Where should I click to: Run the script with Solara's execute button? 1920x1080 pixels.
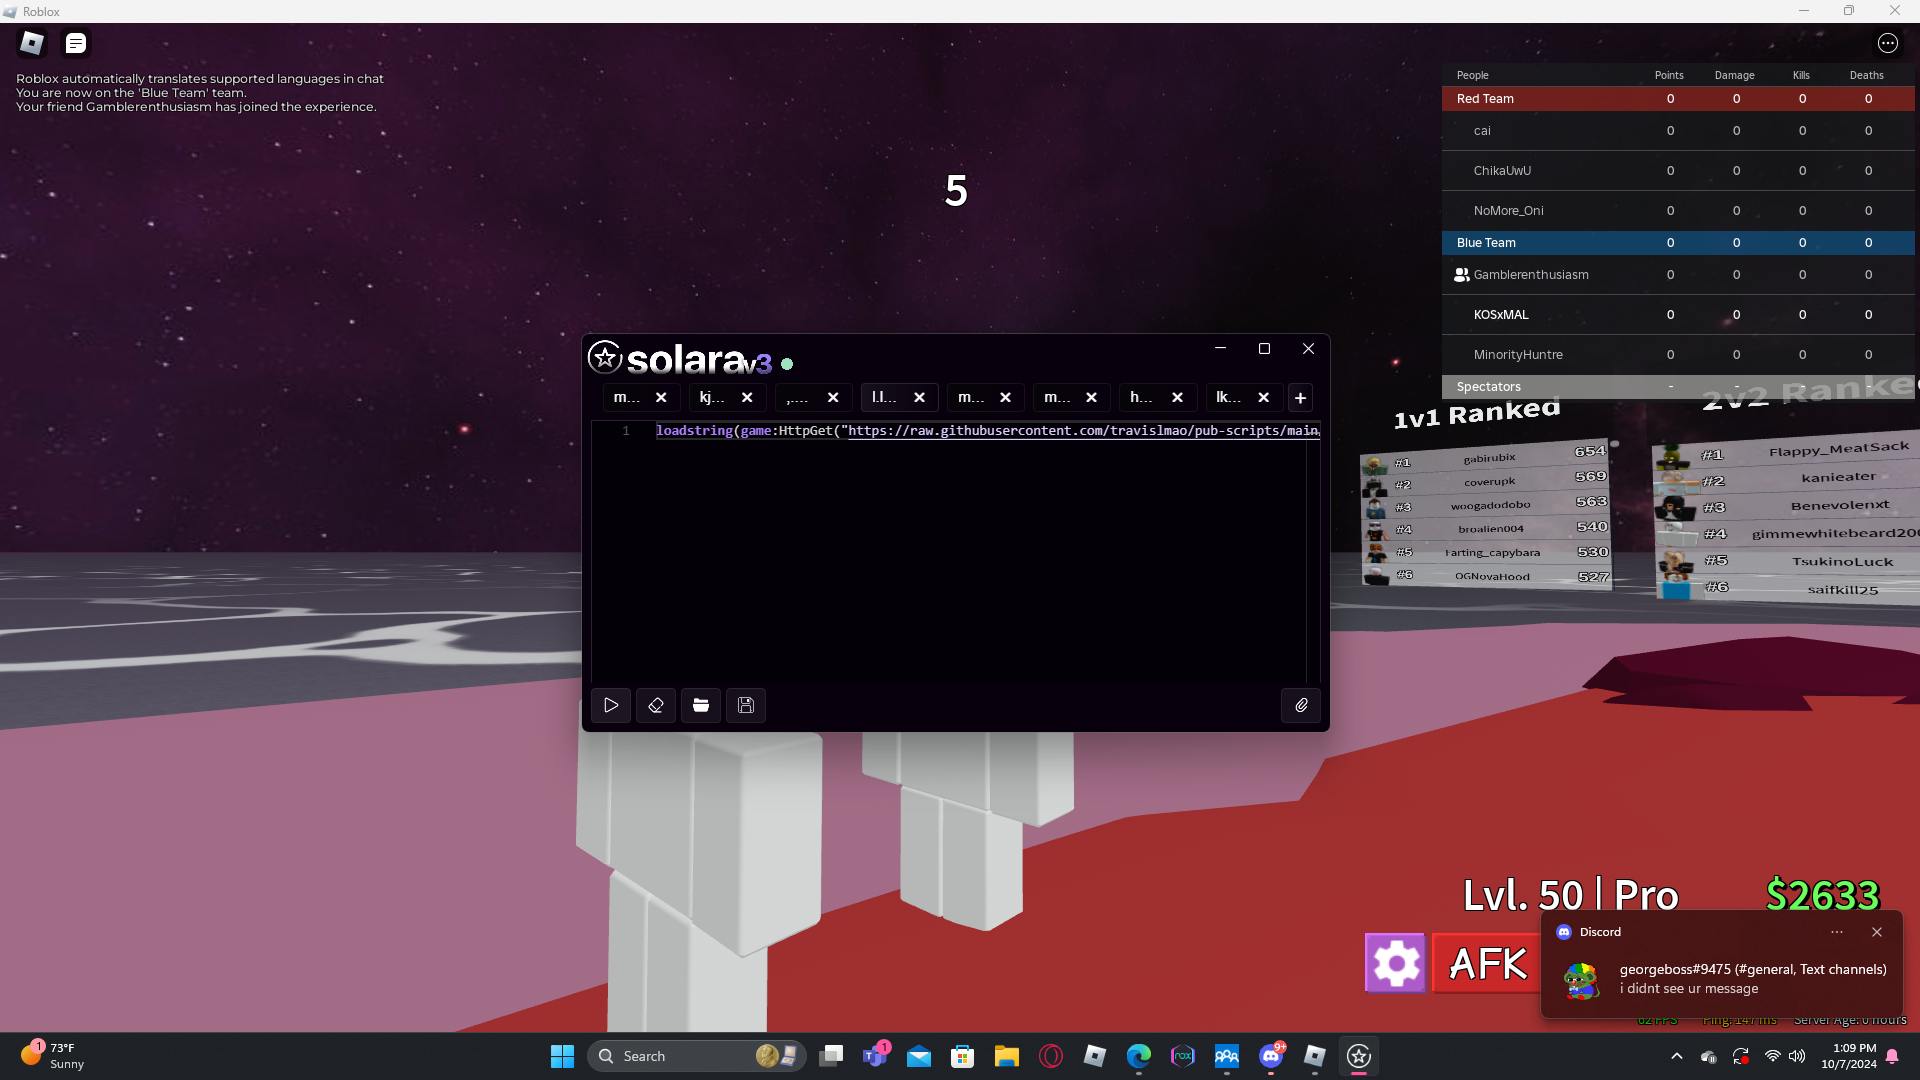611,705
